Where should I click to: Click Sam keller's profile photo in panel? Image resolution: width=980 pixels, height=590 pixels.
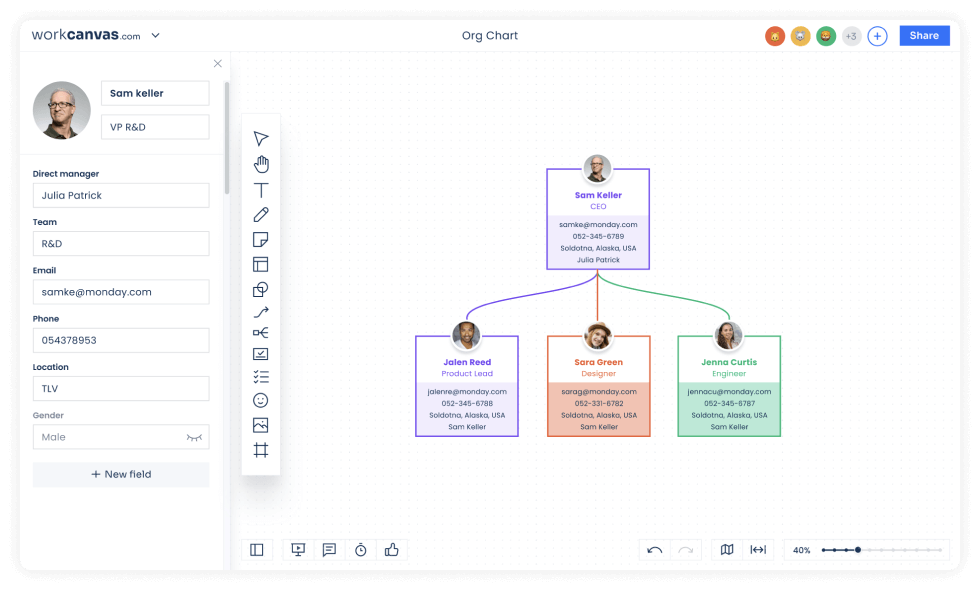click(62, 110)
